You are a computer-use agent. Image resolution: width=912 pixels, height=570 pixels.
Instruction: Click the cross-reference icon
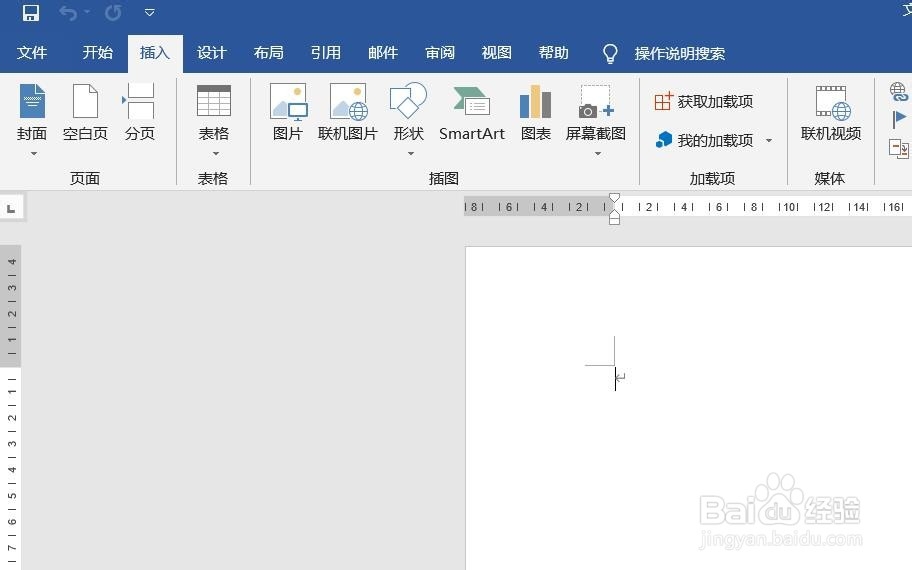[x=899, y=148]
